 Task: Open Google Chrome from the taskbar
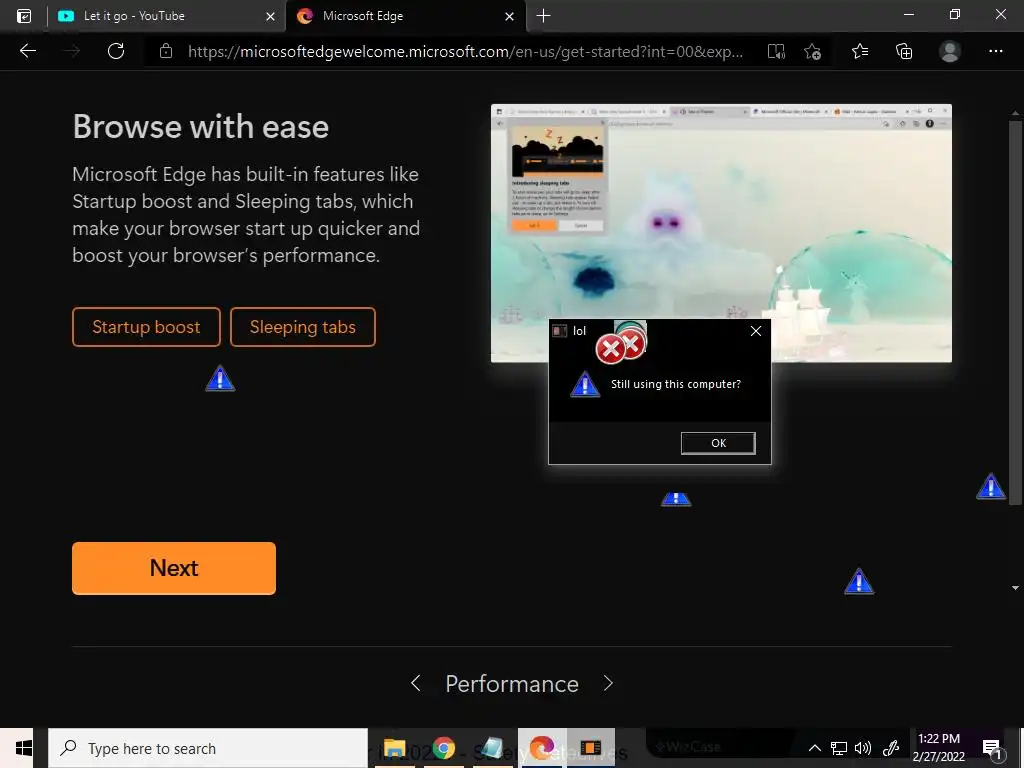point(443,748)
